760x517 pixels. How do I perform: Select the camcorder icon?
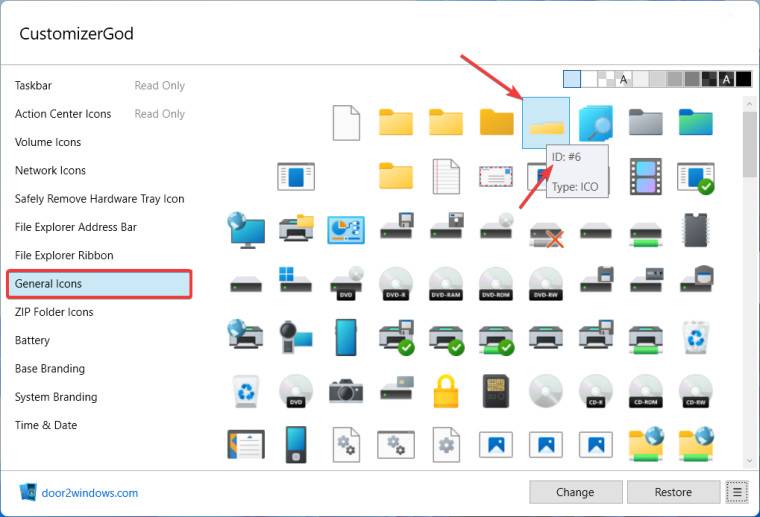pyautogui.click(x=296, y=337)
